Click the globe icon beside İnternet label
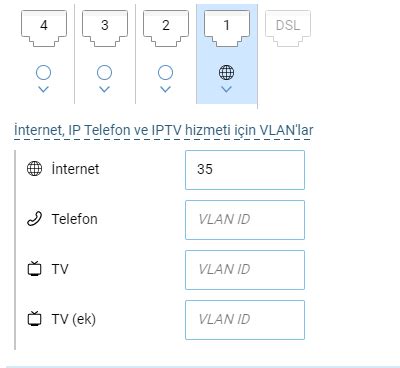Viewport: 400px width, 368px height. pos(34,169)
